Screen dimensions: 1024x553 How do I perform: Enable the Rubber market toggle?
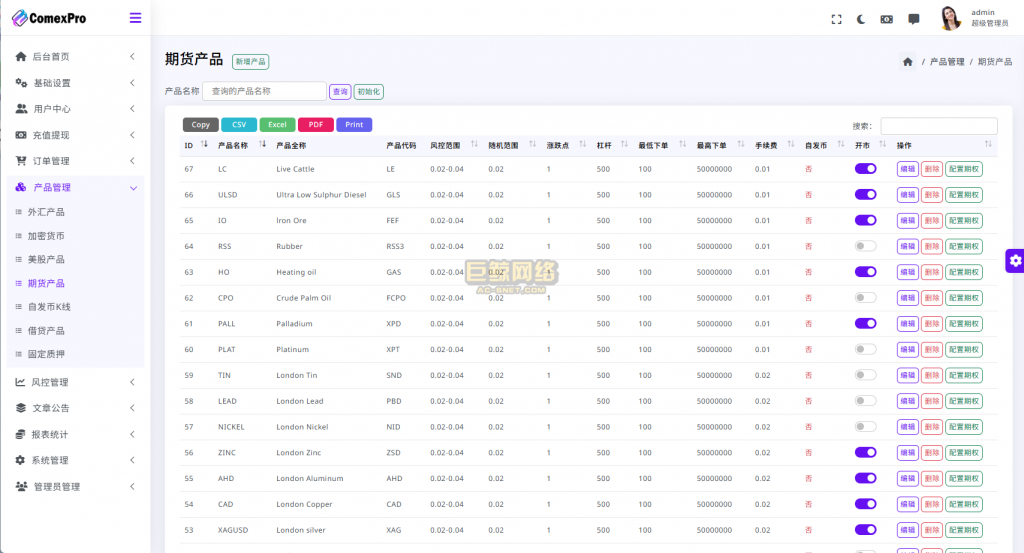pos(865,246)
